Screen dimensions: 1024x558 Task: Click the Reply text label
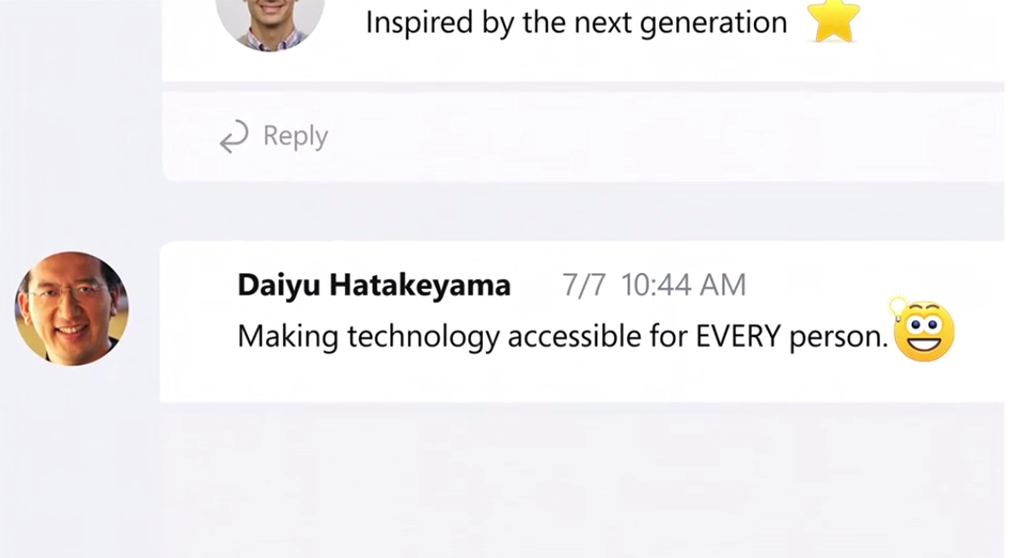pyautogui.click(x=295, y=136)
